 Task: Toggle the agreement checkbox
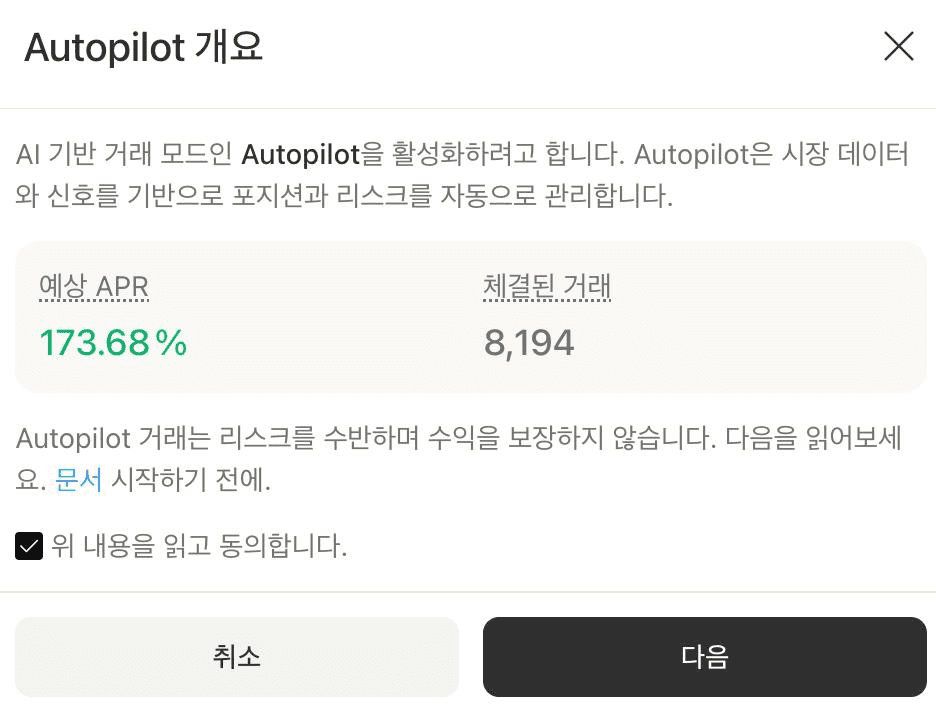coord(29,547)
